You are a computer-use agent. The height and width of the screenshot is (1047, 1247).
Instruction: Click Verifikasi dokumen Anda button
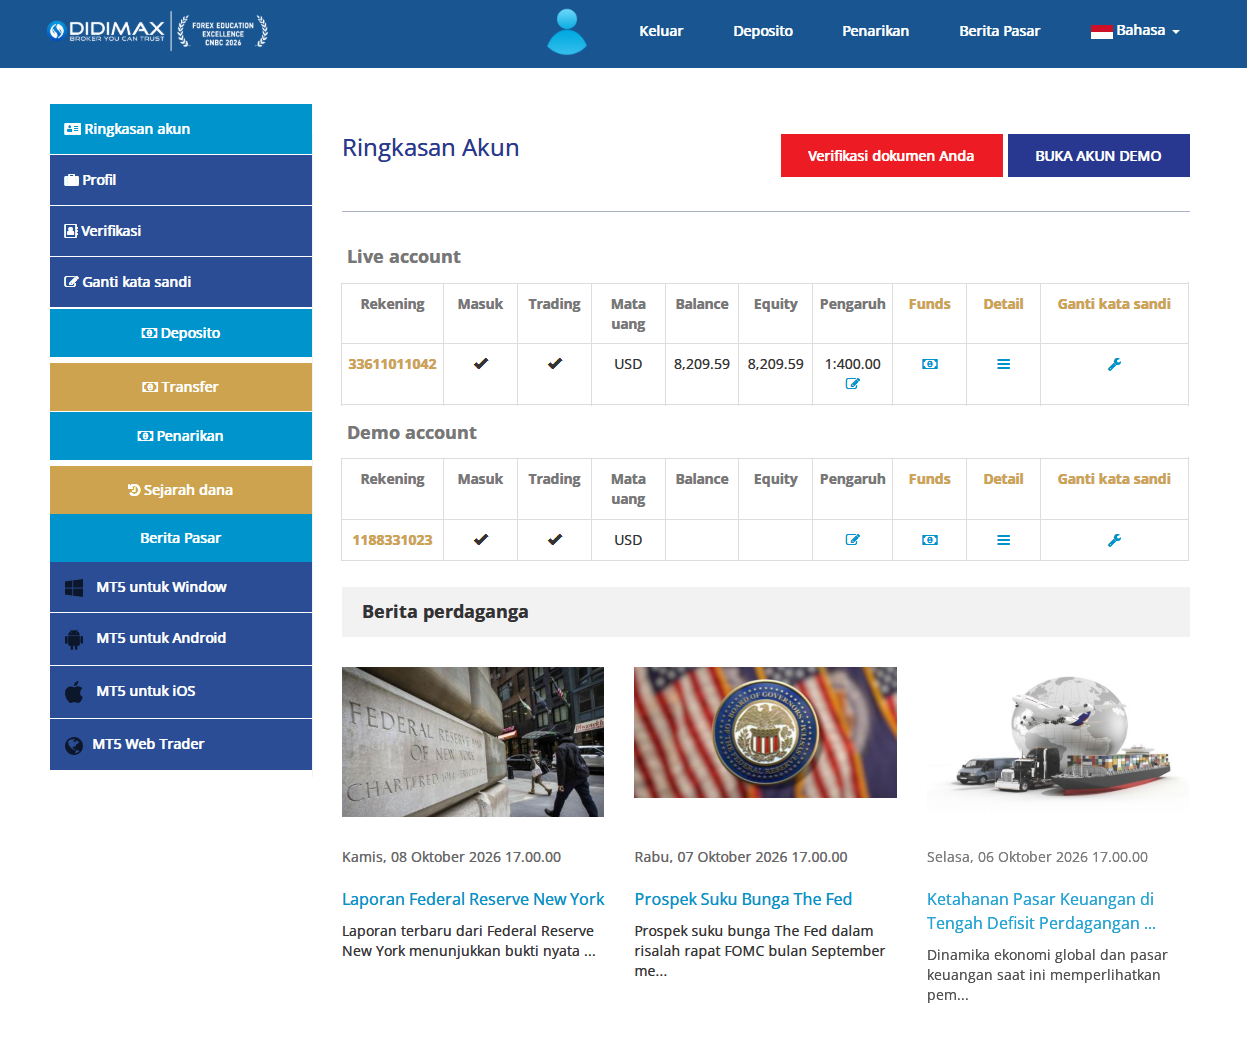[892, 156]
